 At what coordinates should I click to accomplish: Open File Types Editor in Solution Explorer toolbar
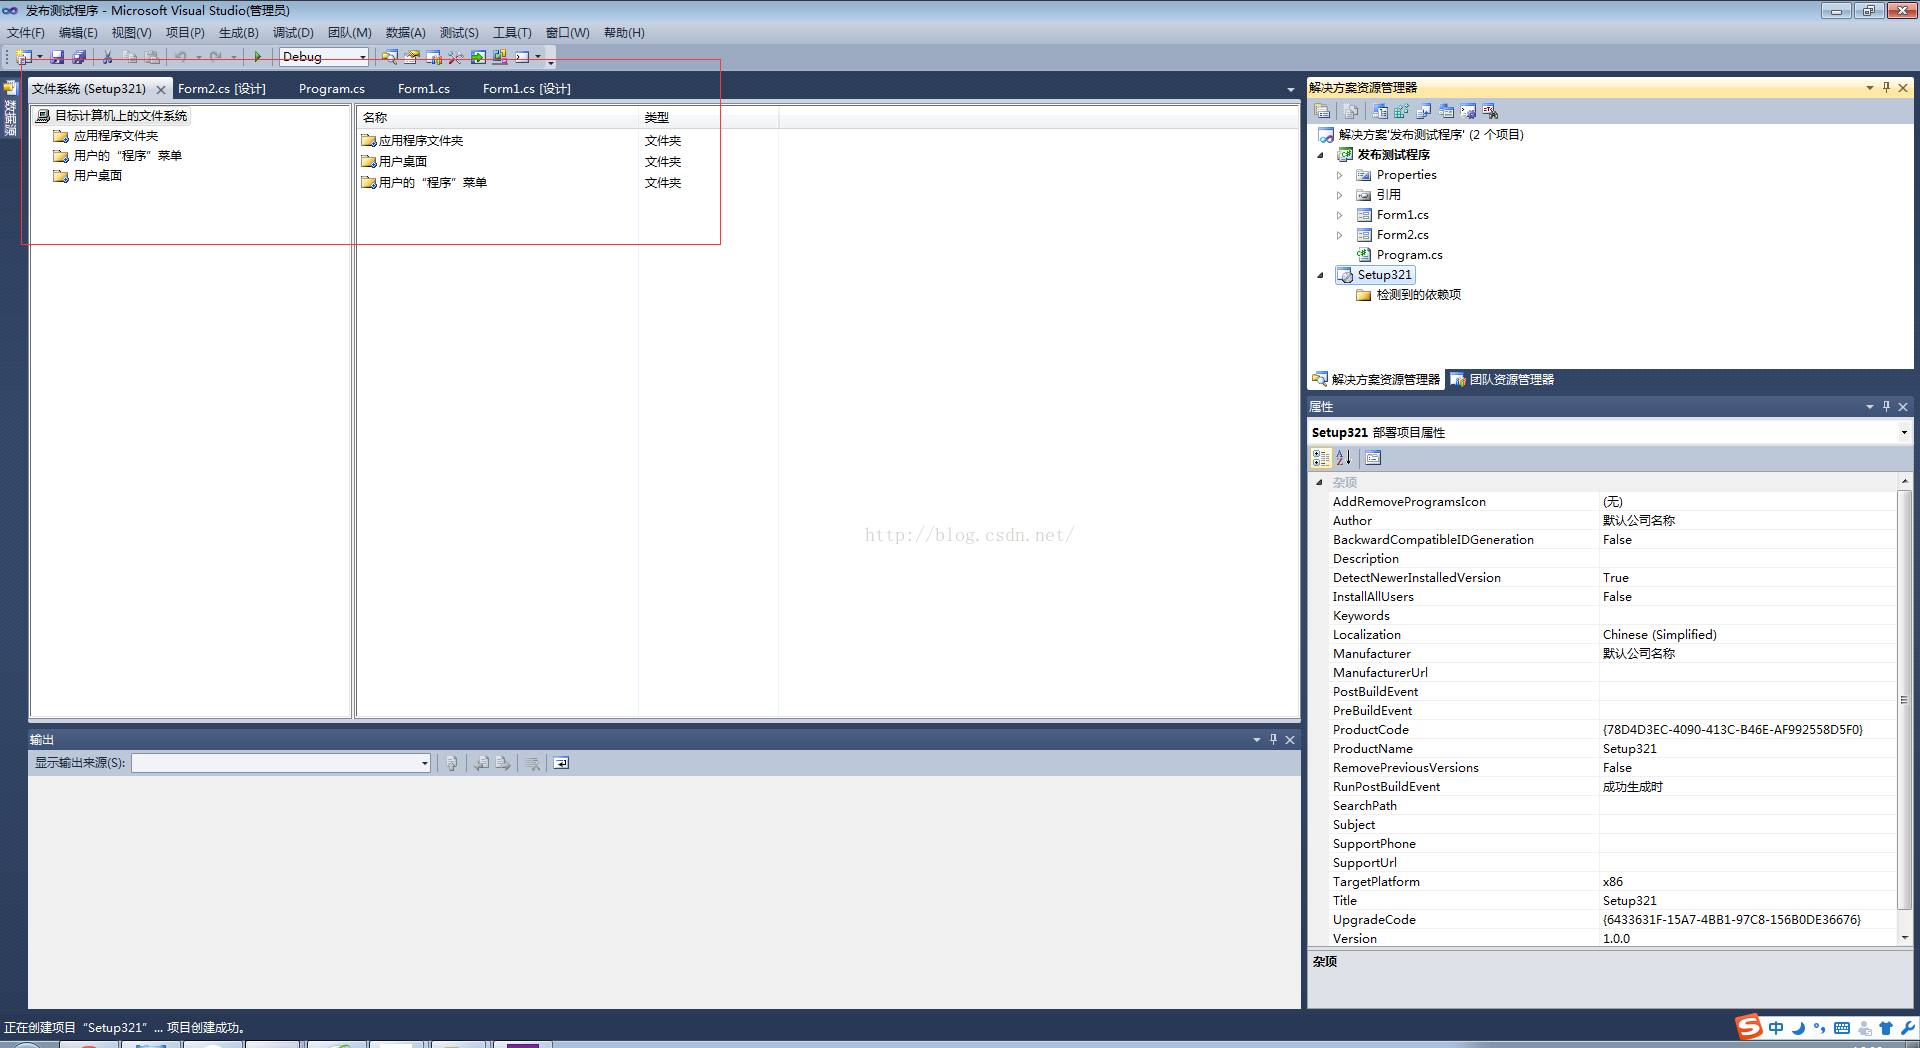1423,111
